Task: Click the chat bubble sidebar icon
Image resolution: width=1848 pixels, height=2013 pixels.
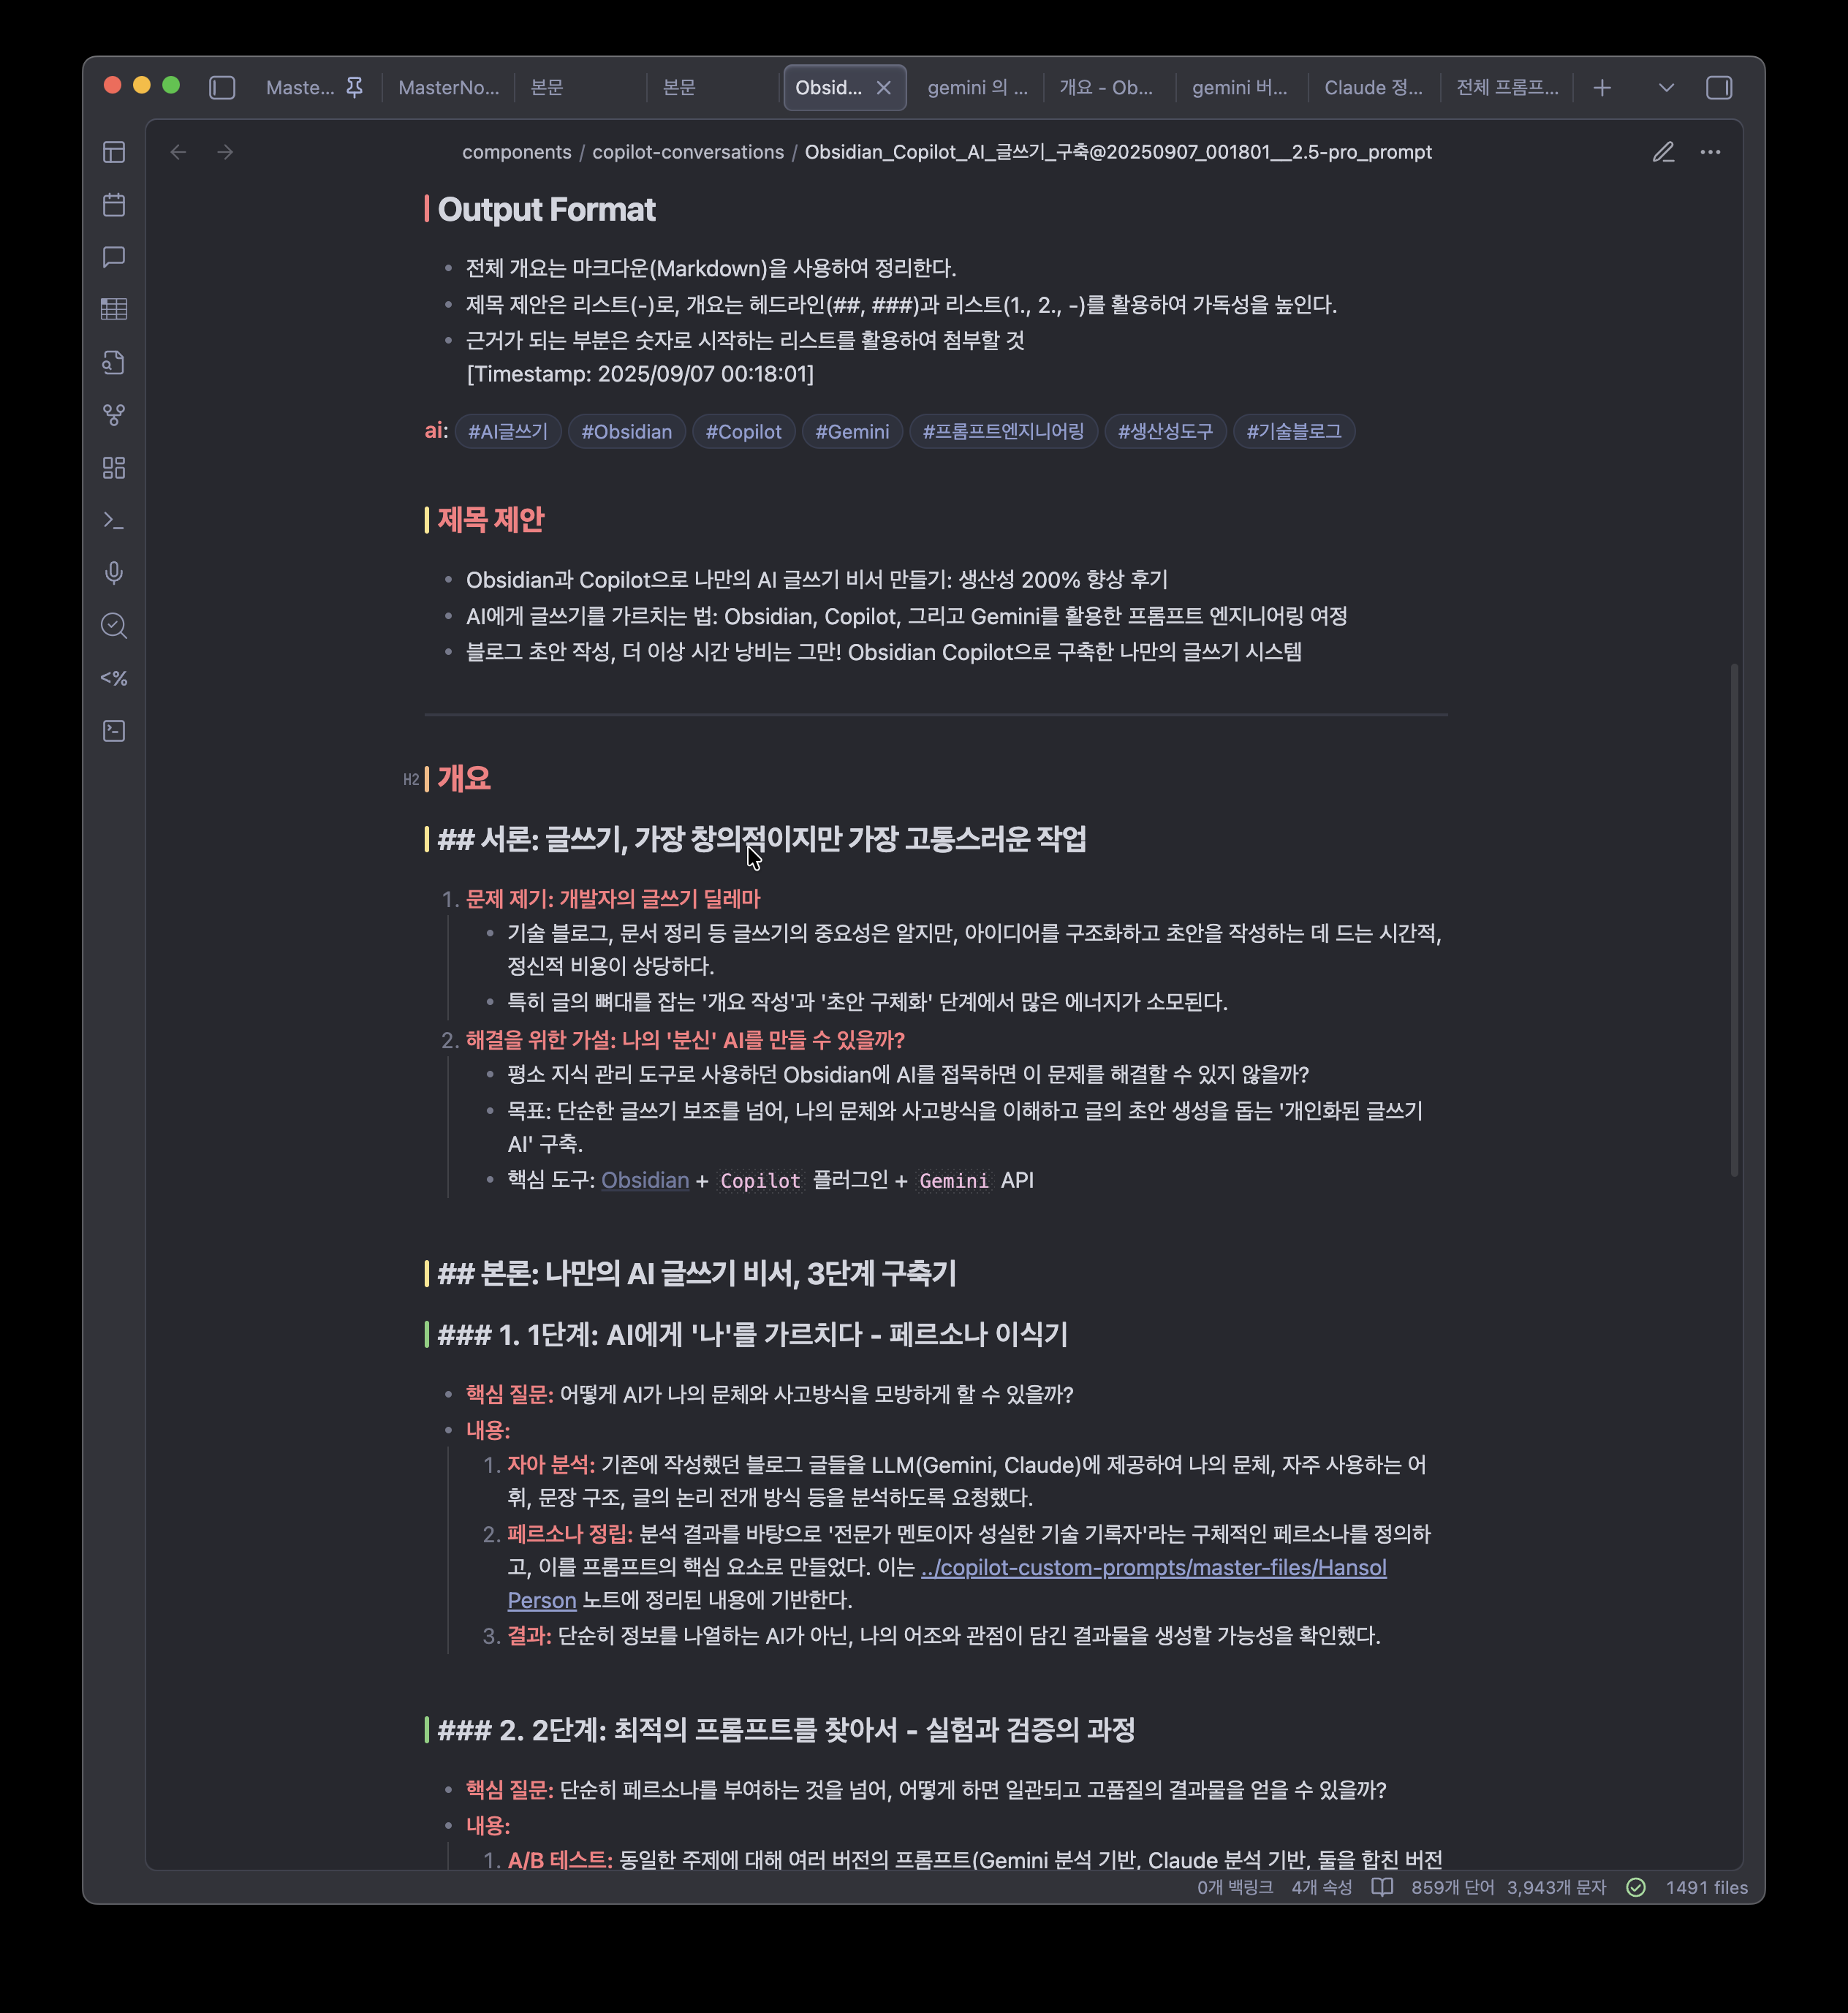Action: click(x=114, y=257)
